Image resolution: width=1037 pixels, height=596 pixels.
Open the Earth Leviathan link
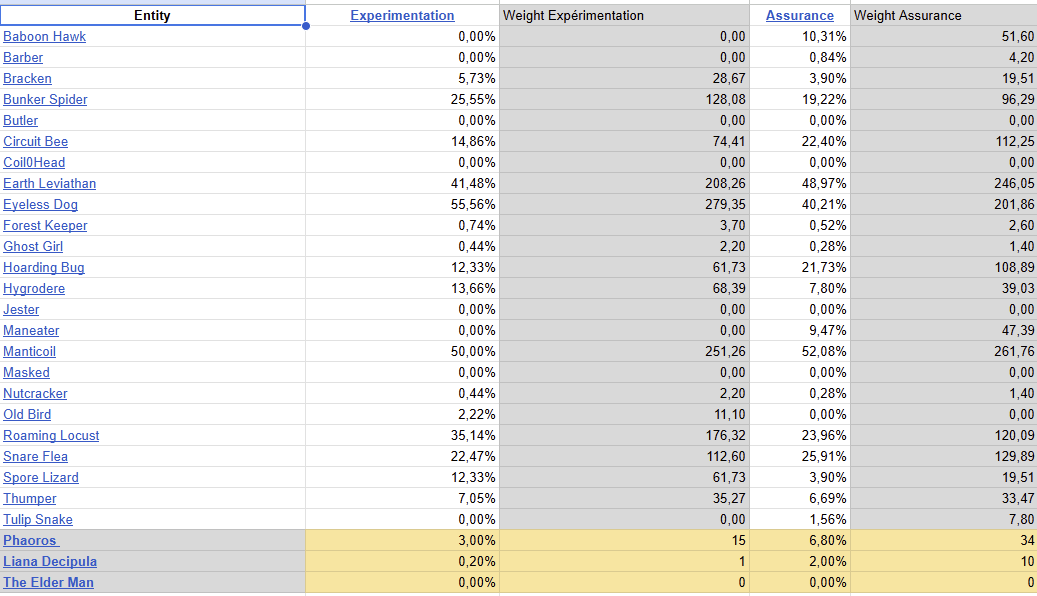pyautogui.click(x=50, y=183)
